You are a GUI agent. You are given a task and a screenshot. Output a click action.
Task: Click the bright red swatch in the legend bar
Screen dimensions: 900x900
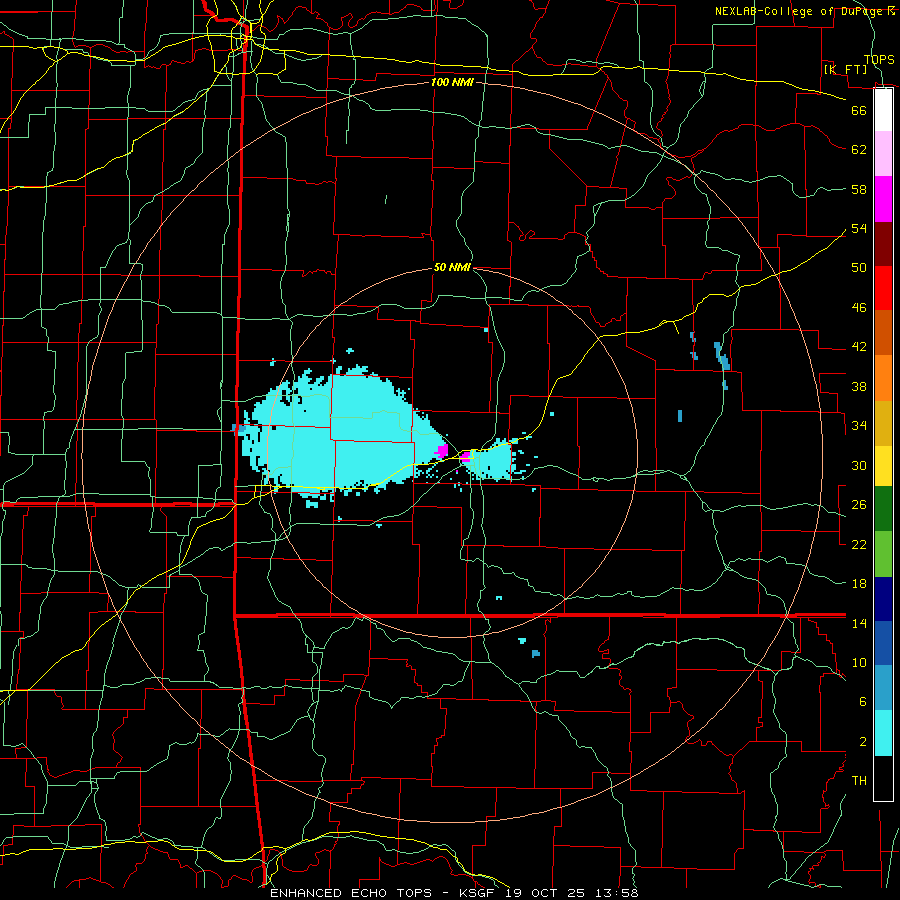coord(883,288)
